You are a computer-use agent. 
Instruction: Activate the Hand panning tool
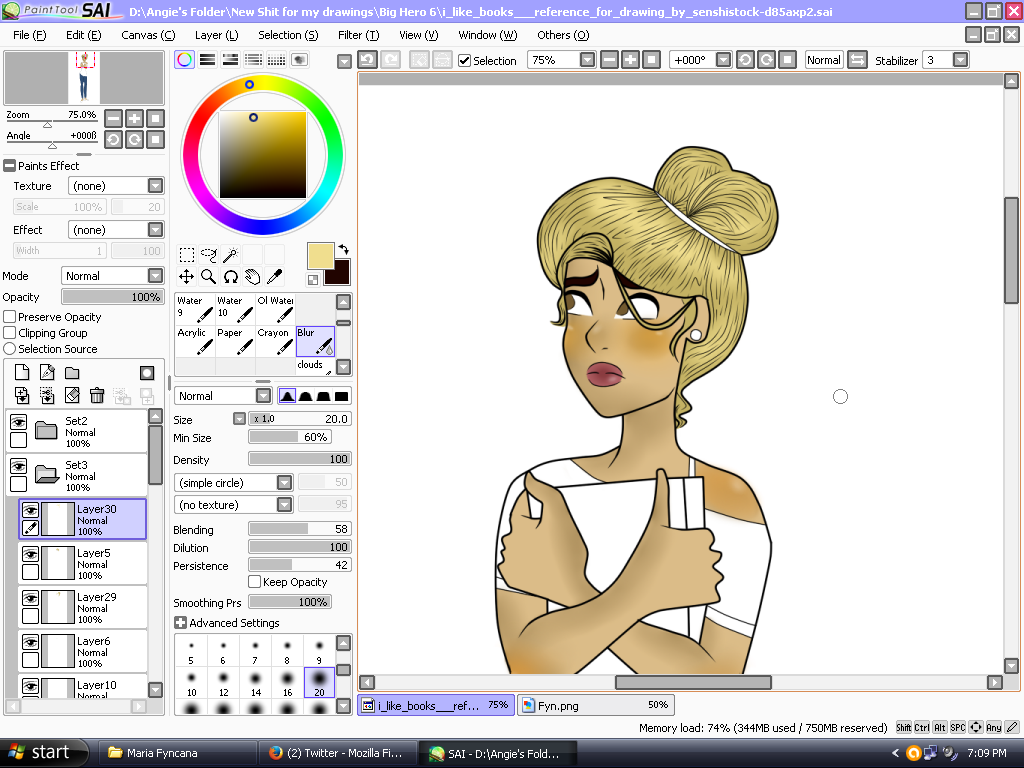tap(253, 276)
